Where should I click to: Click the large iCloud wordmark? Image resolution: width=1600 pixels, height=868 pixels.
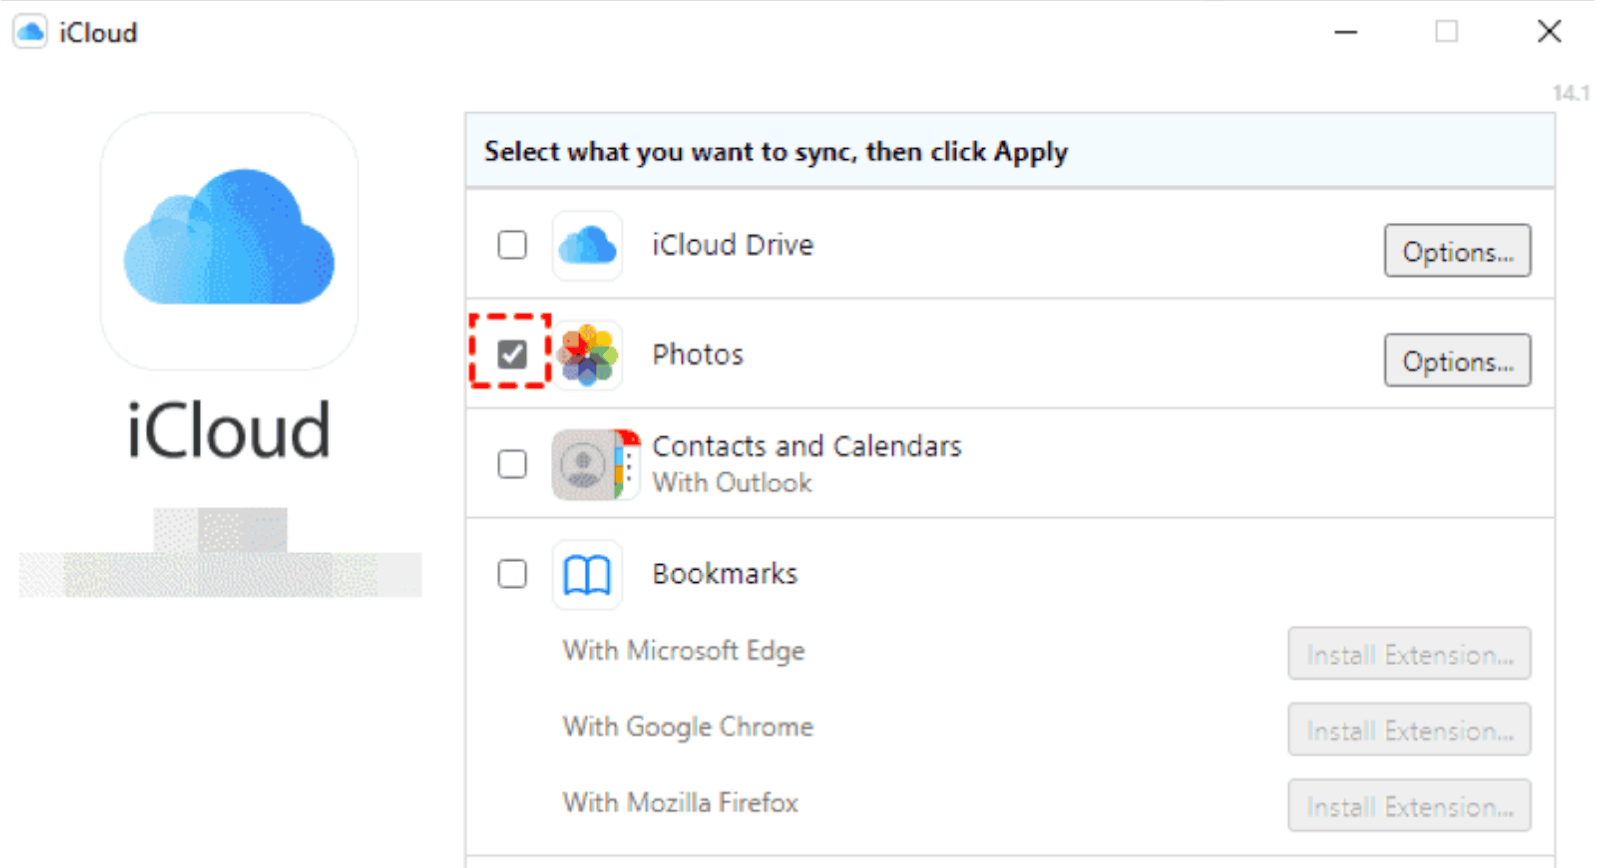click(x=229, y=431)
